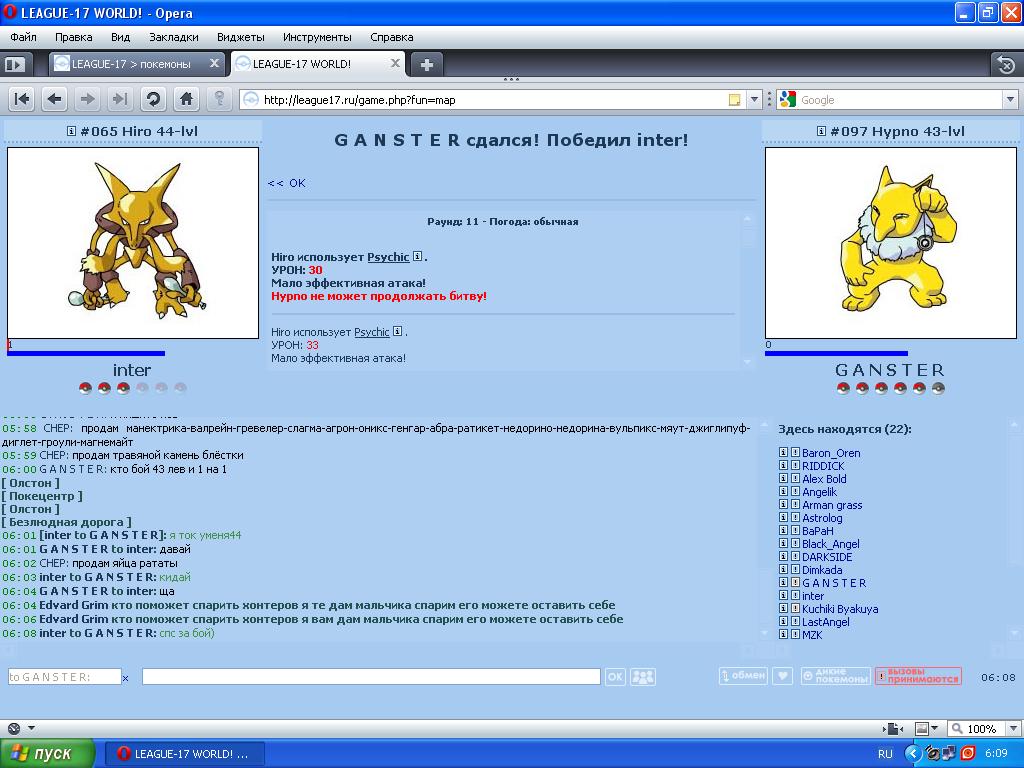
Task: Click the heart button in the bottom bar
Action: pos(782,676)
